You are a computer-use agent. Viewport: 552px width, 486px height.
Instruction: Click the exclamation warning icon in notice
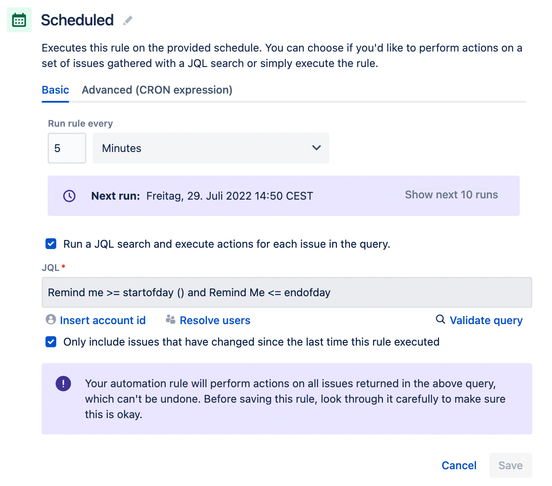click(x=63, y=383)
